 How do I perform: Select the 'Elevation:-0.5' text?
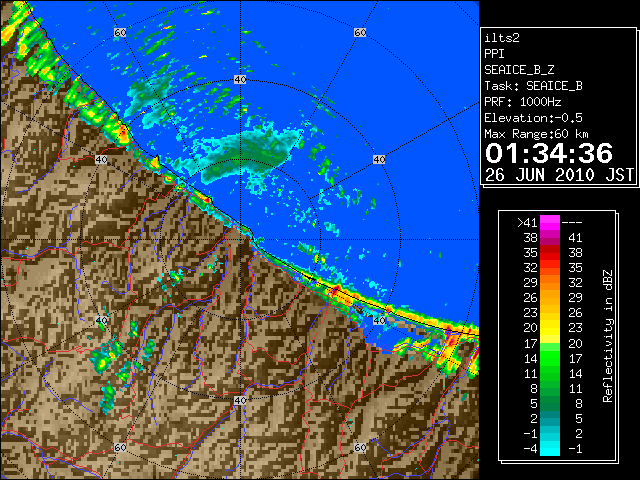[x=533, y=118]
